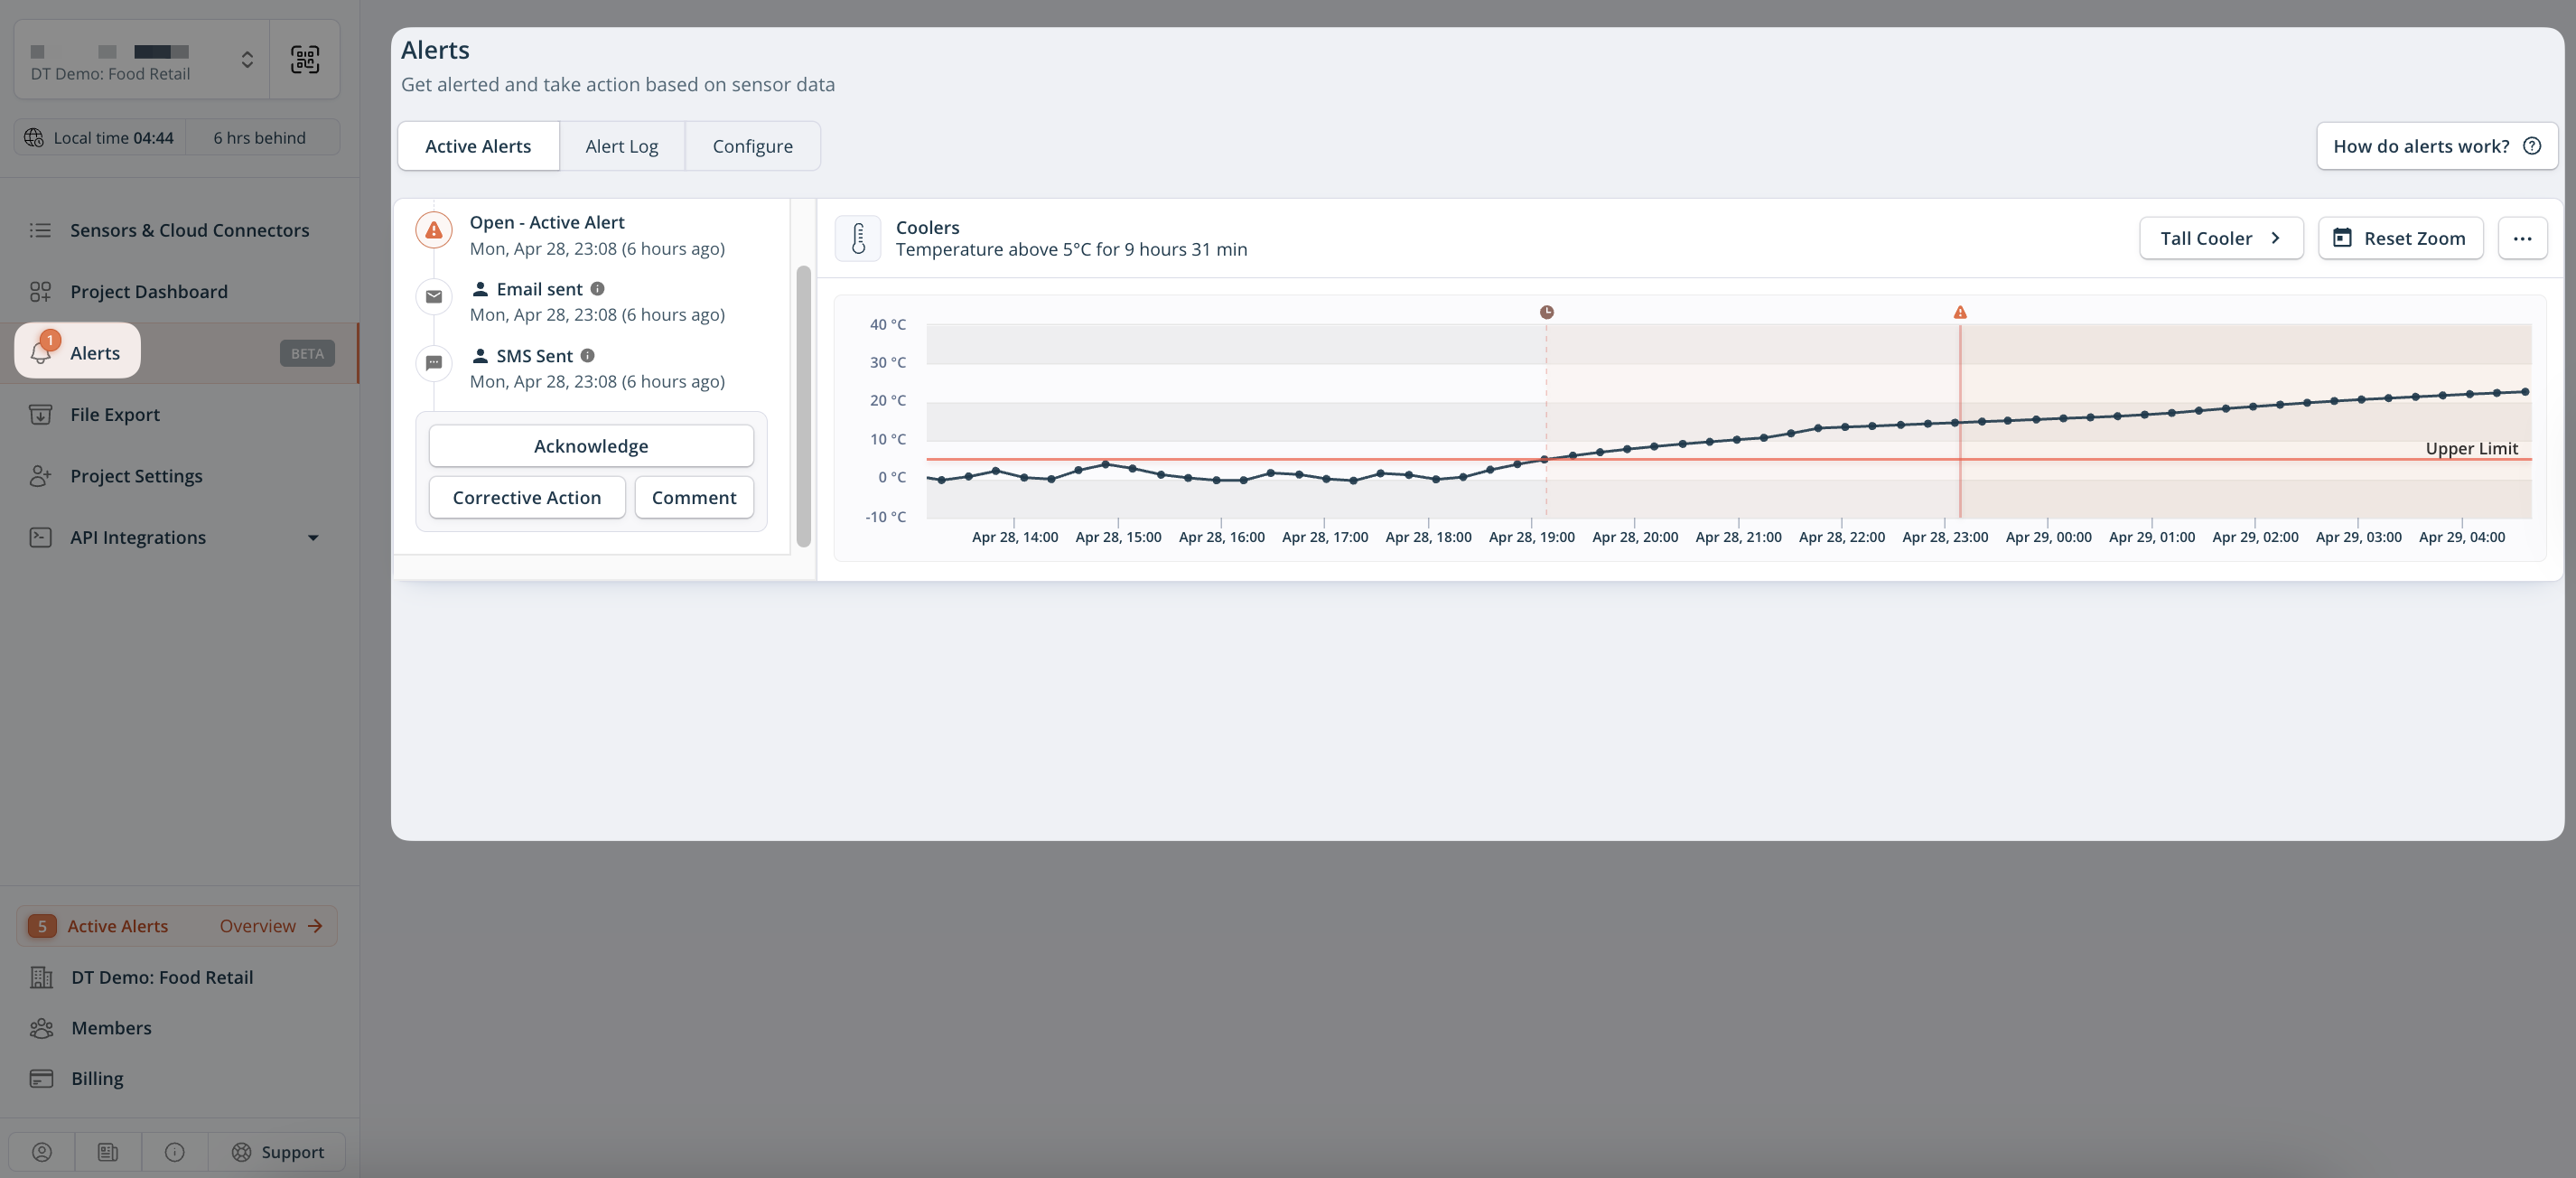Click the info circle icon in bottom bar

tap(175, 1152)
